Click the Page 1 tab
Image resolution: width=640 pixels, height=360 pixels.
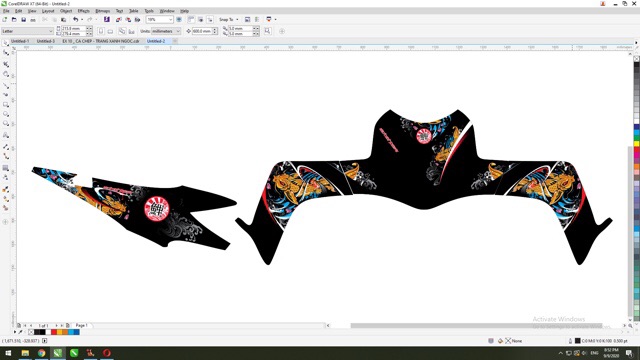coord(81,325)
